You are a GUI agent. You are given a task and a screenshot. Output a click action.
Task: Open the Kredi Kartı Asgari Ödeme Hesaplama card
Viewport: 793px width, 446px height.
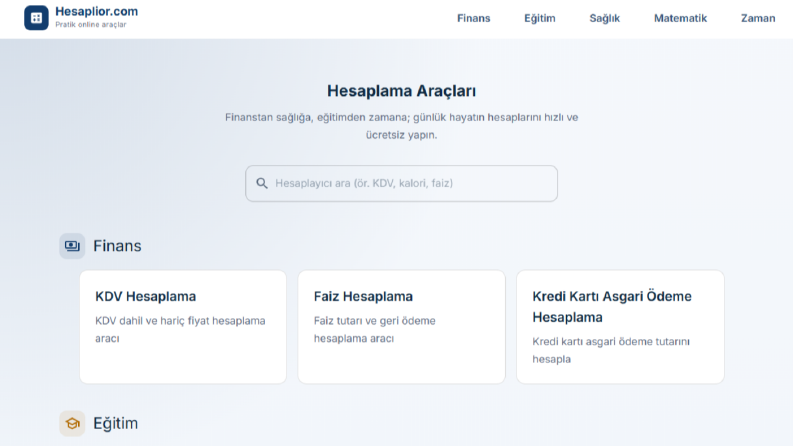pos(620,327)
